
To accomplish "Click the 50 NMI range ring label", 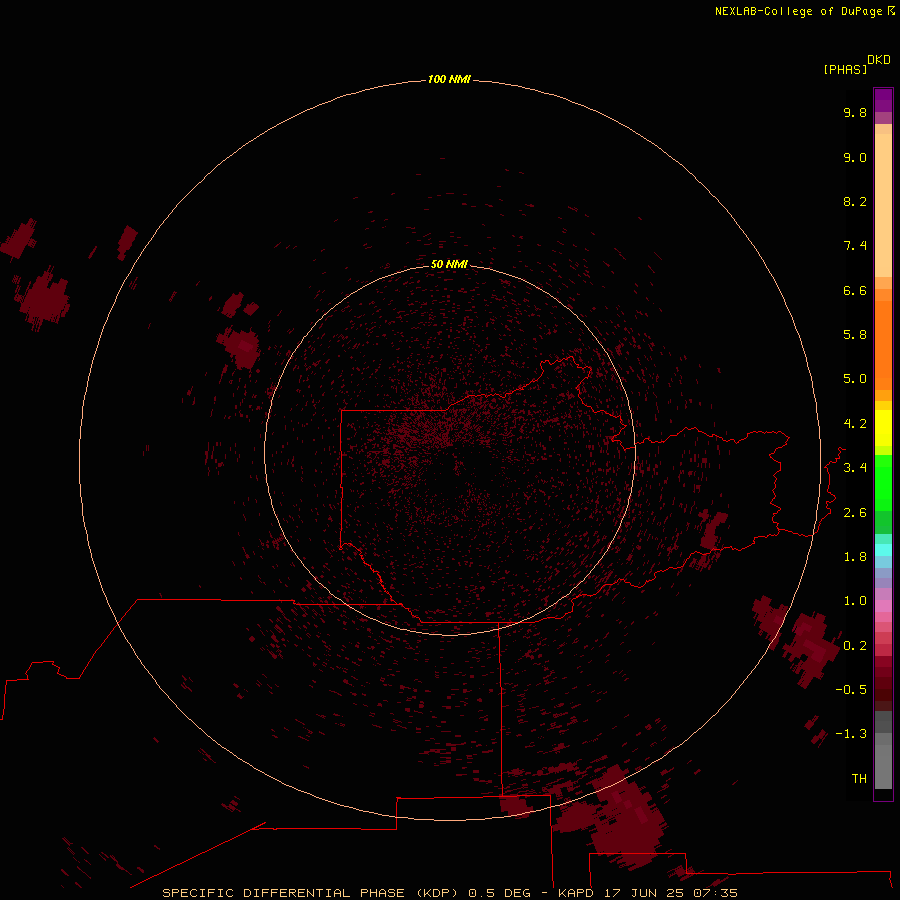I will coord(449,264).
